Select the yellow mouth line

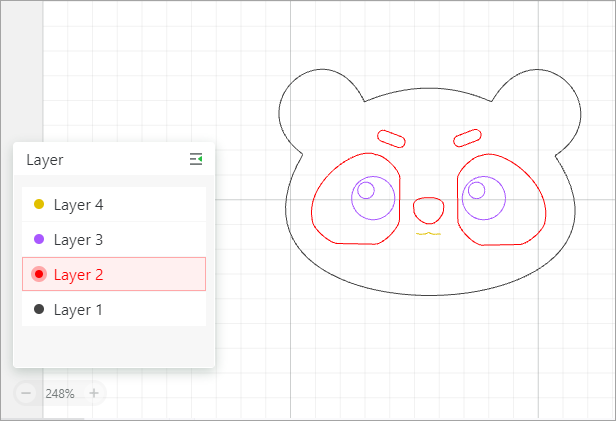coord(428,234)
